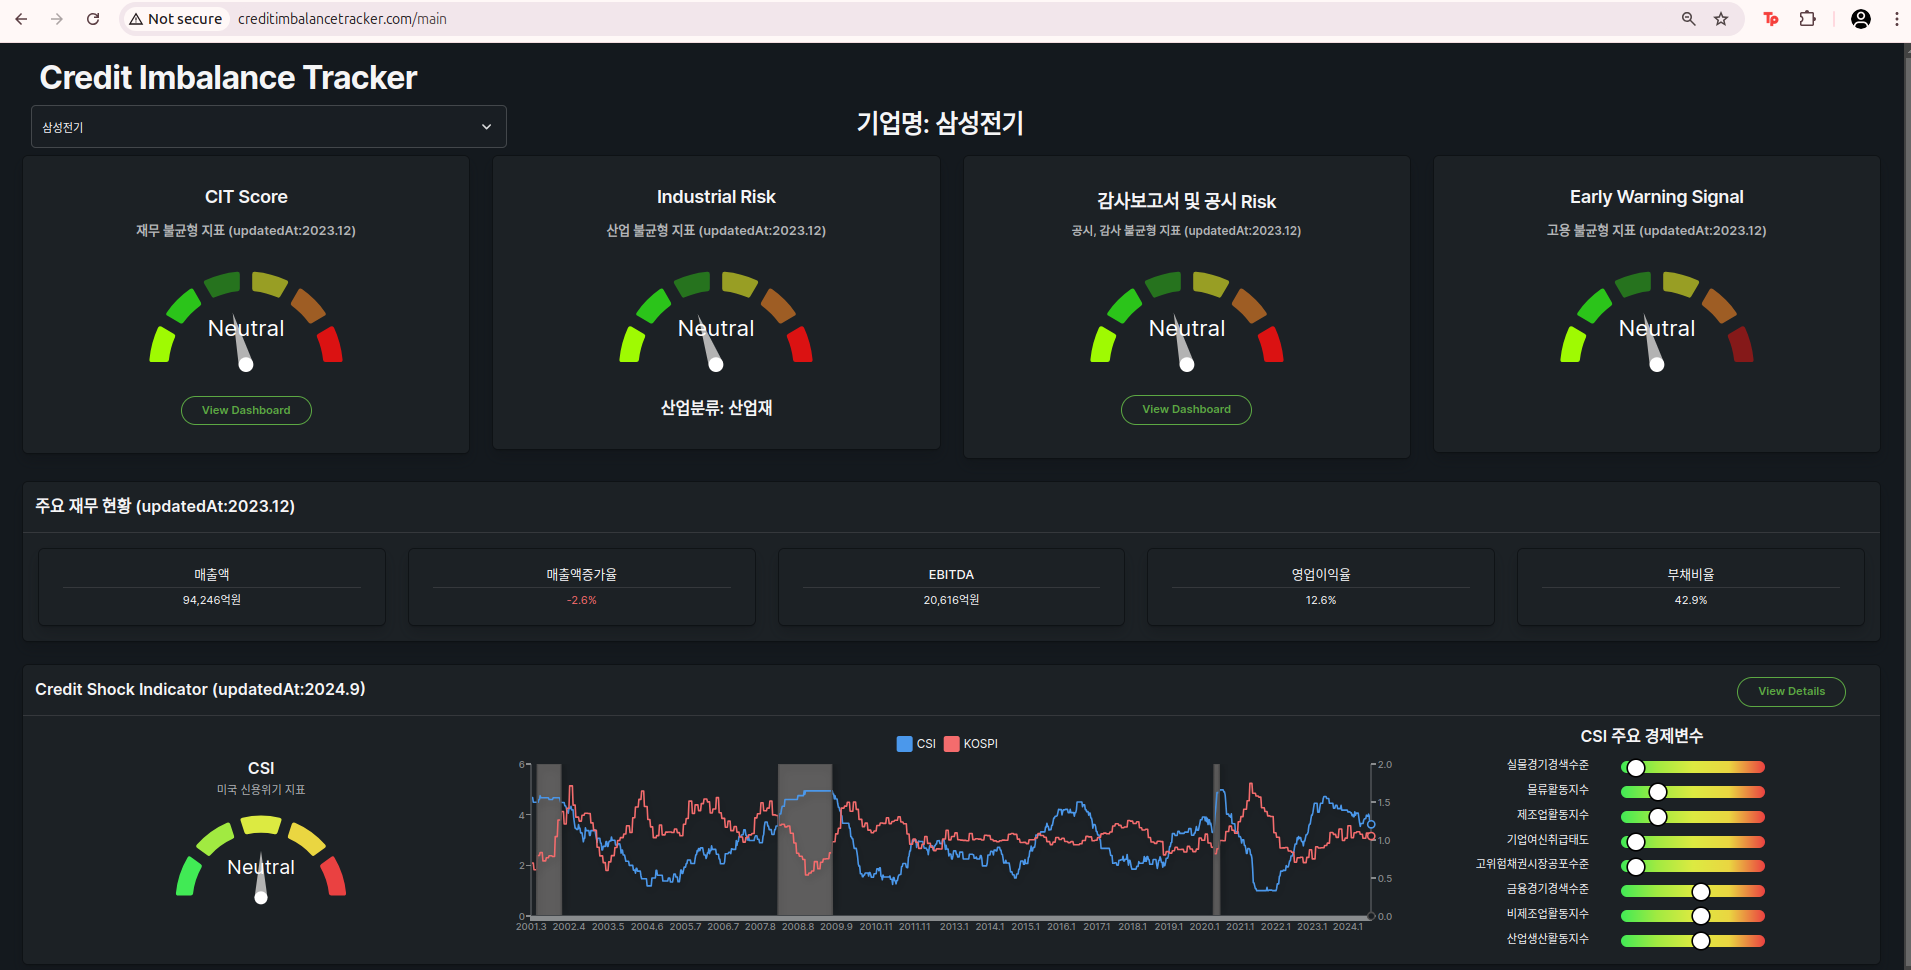Open the 삼성전기 company dropdown
This screenshot has width=1911, height=970.
point(269,127)
